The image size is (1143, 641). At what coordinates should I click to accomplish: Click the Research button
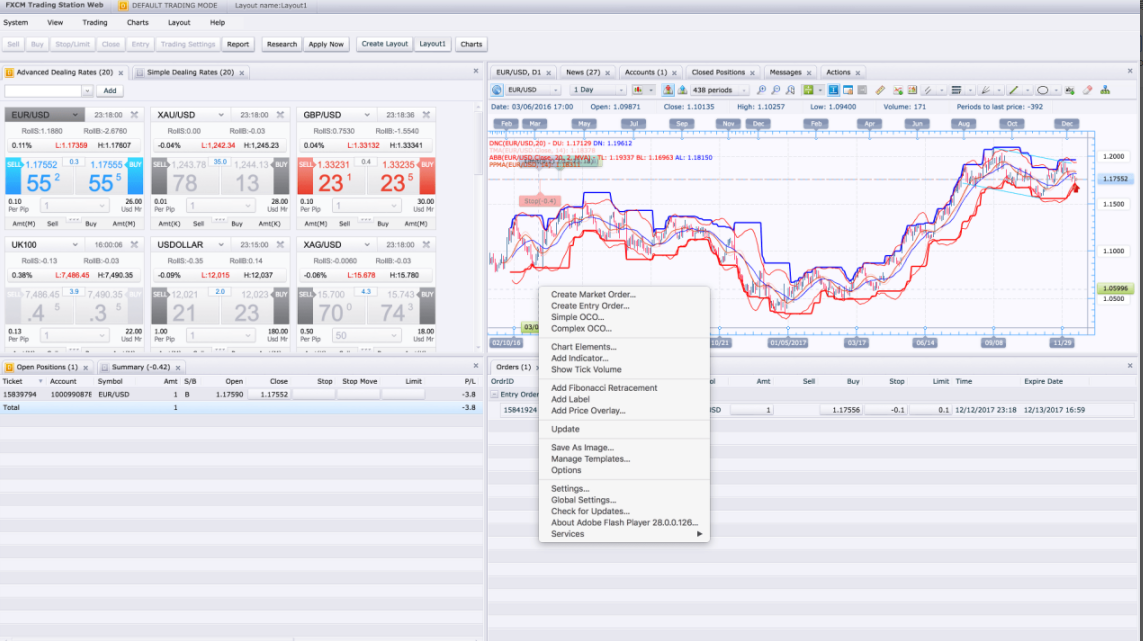pyautogui.click(x=281, y=44)
